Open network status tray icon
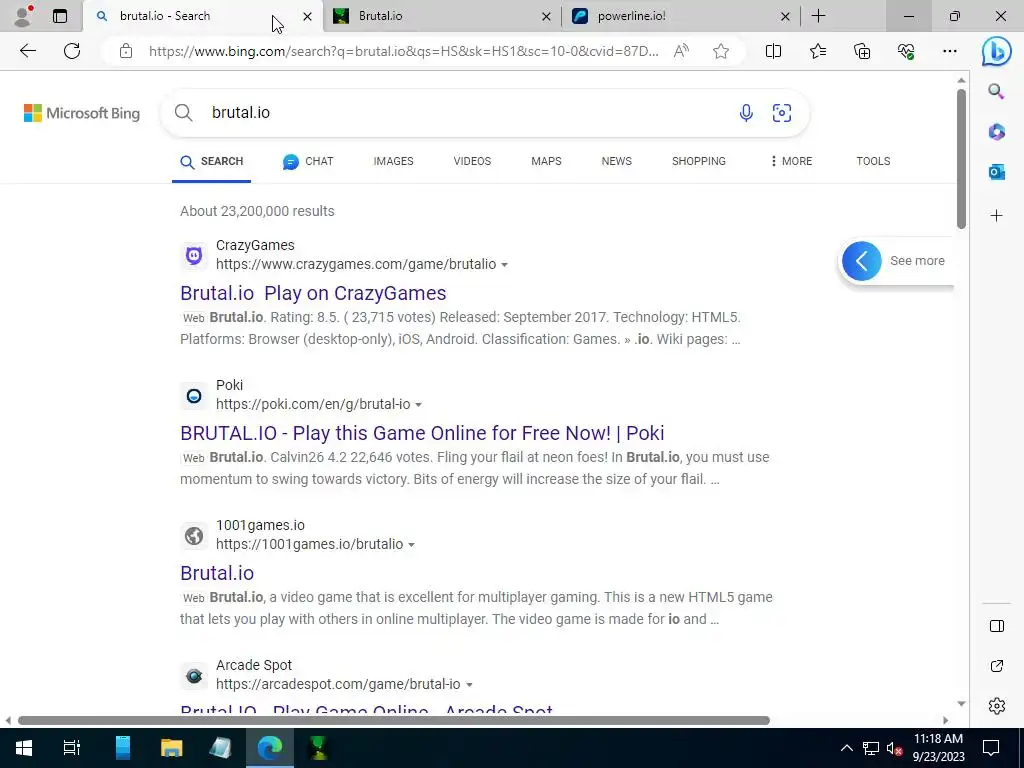The image size is (1024, 768). [871, 748]
